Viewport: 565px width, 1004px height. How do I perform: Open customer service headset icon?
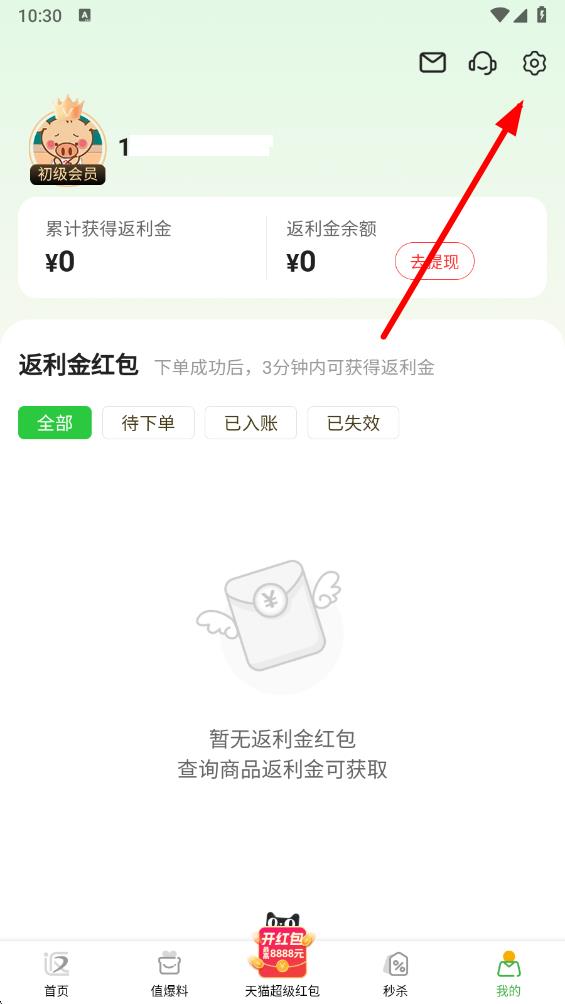pos(482,63)
